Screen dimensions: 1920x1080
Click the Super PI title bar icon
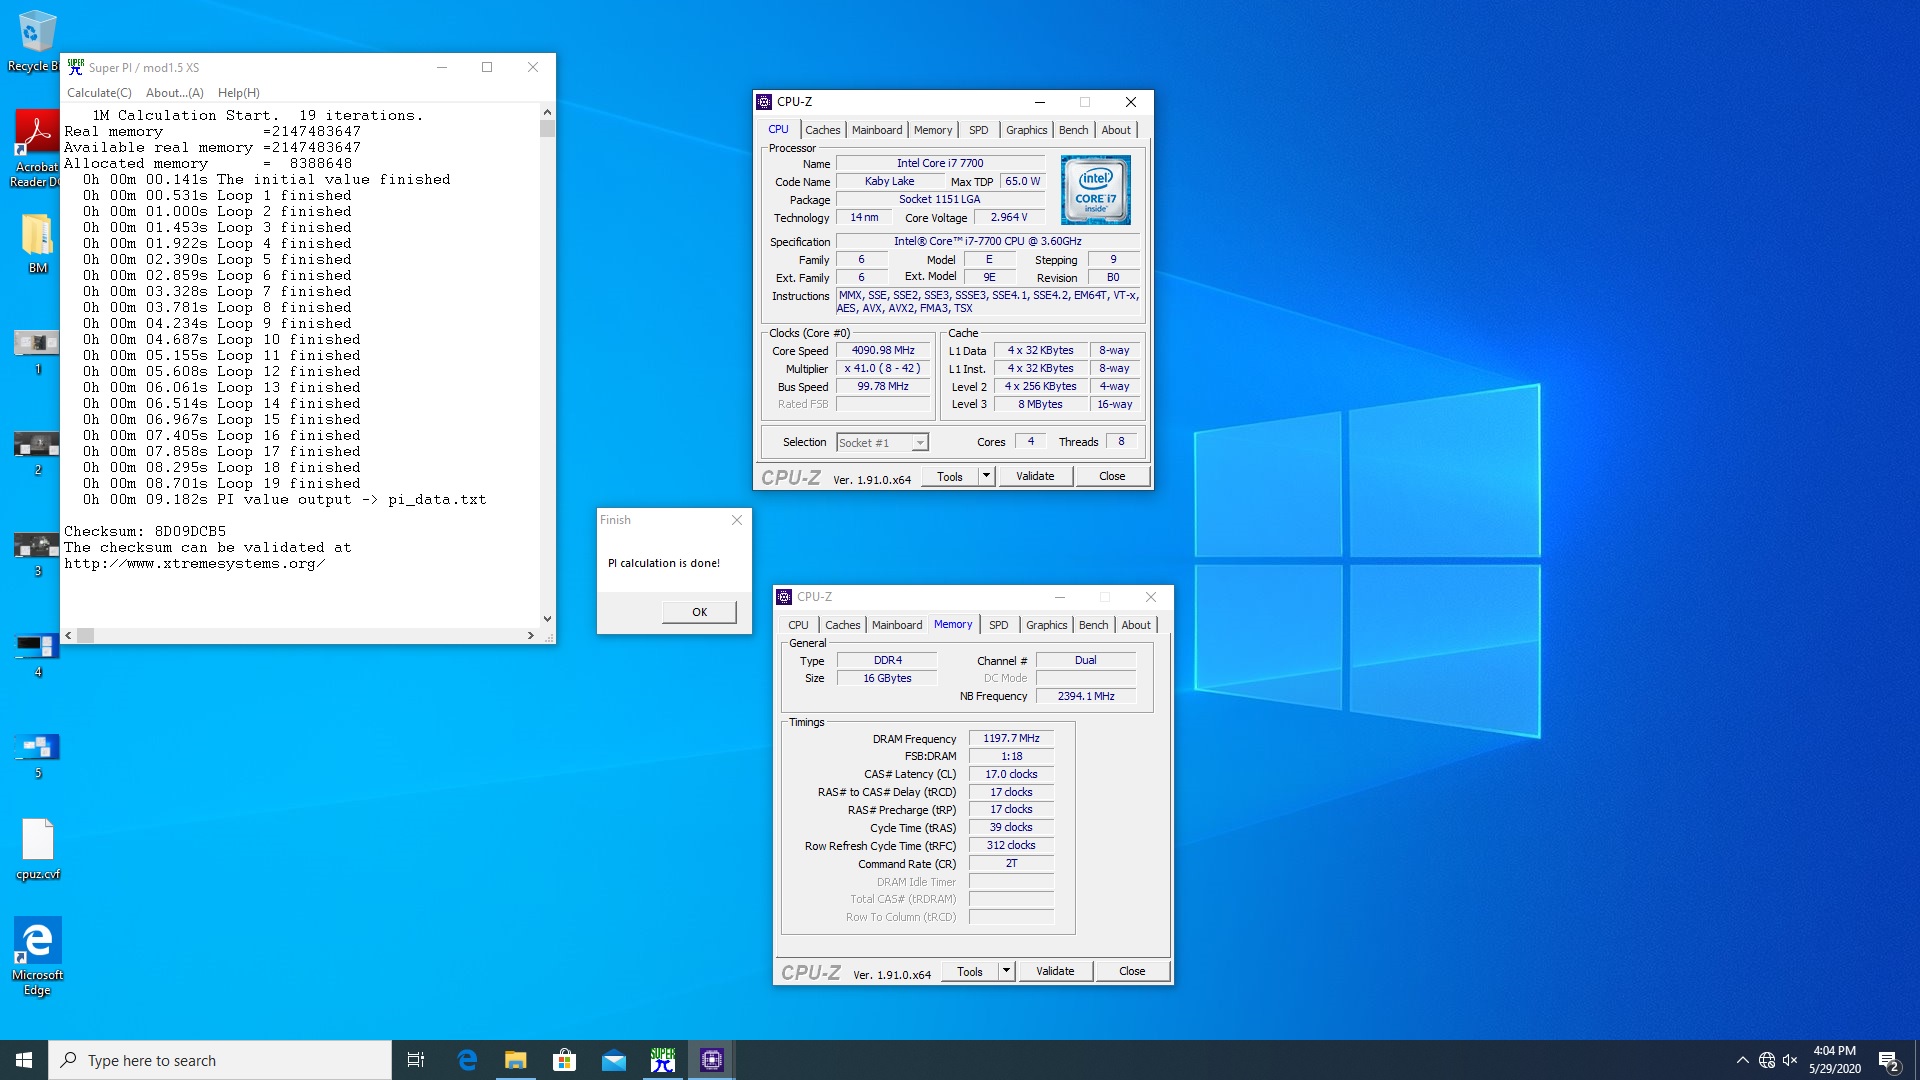pos(75,67)
